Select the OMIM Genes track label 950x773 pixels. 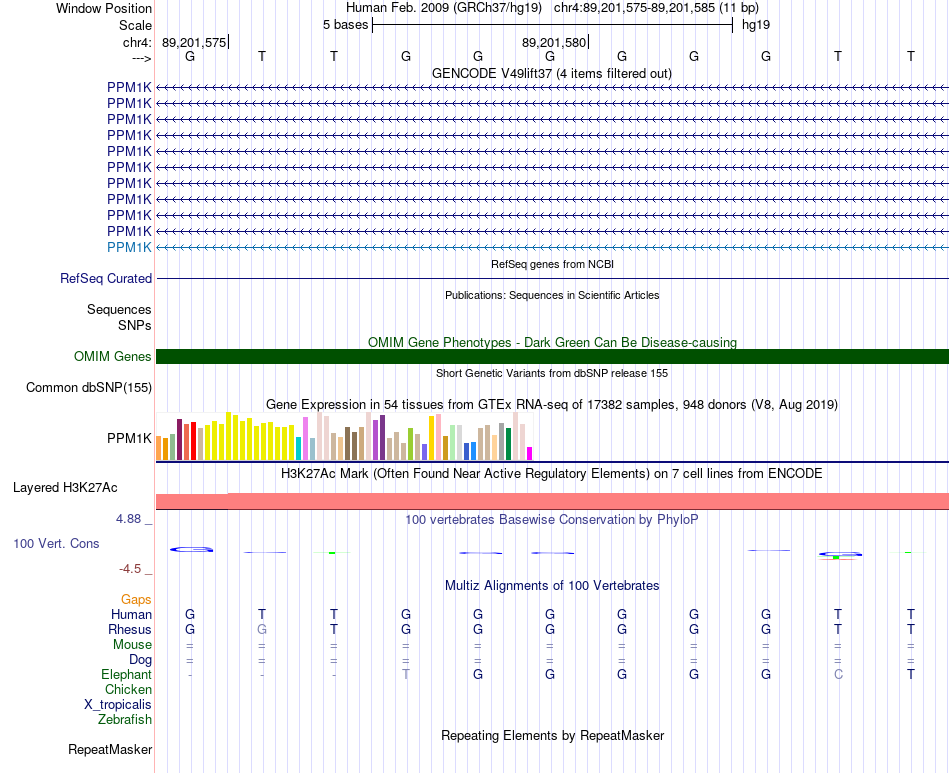(x=113, y=356)
